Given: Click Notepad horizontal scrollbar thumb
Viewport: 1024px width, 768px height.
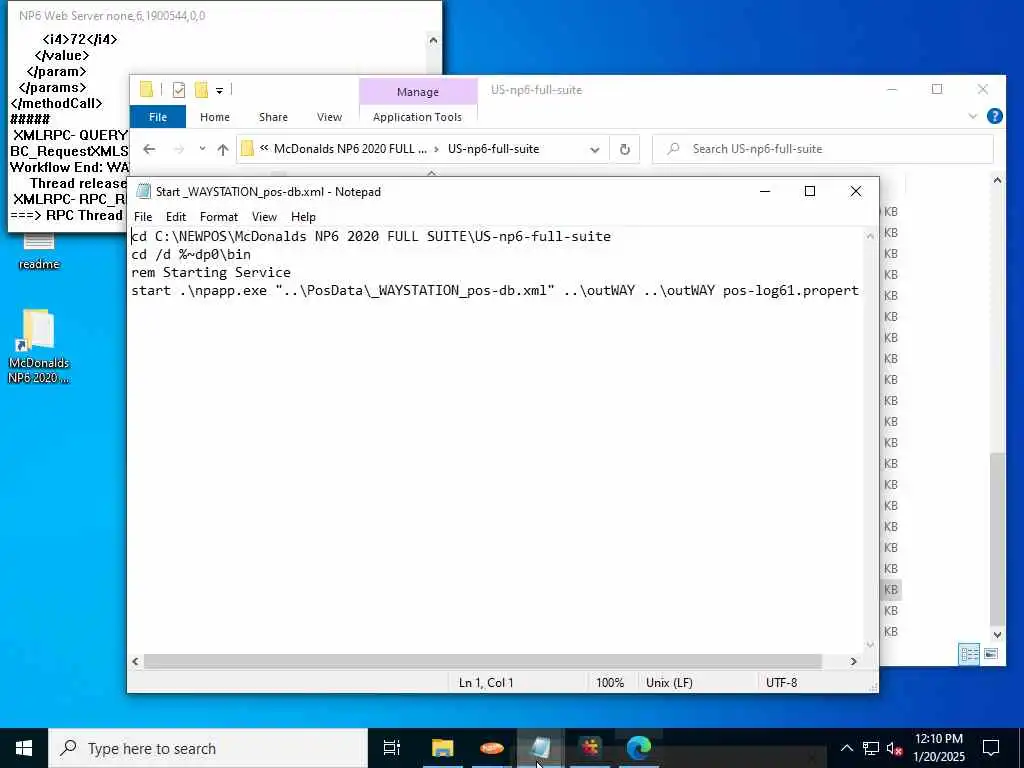Looking at the screenshot, I should point(482,662).
